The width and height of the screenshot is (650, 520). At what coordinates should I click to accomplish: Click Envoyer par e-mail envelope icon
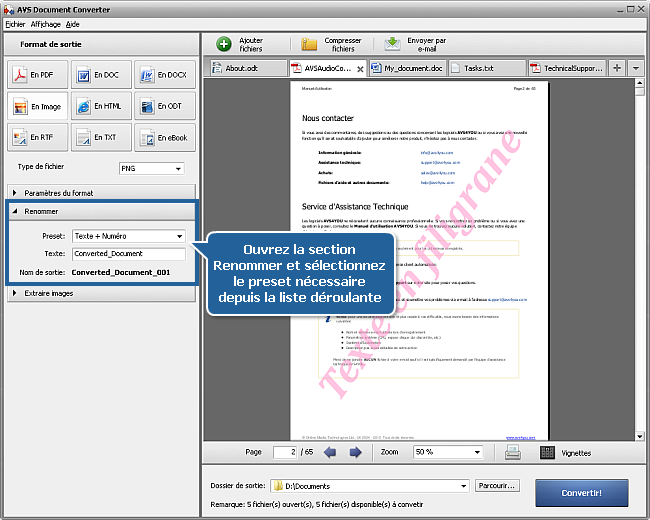(392, 44)
